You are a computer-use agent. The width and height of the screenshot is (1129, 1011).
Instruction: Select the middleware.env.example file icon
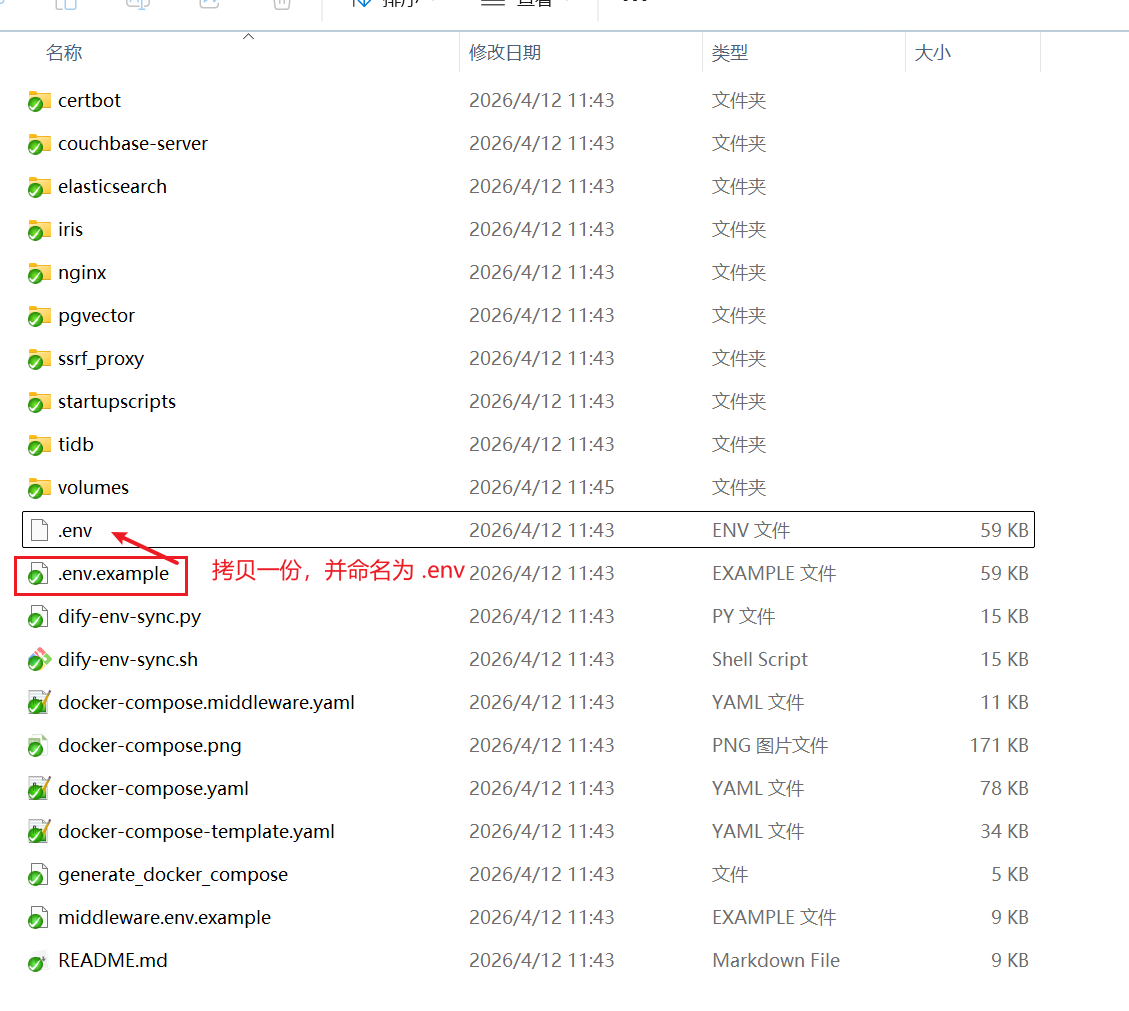click(x=39, y=917)
